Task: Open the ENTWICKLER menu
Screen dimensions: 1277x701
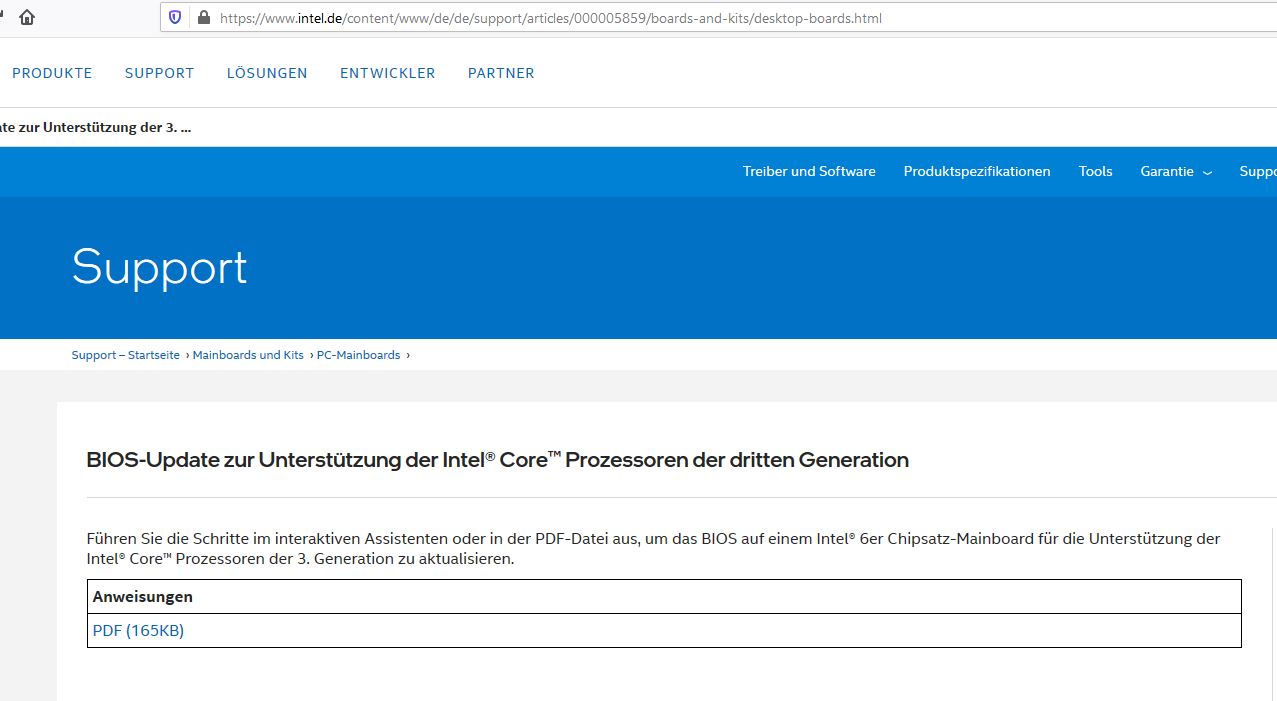Action: coord(387,73)
